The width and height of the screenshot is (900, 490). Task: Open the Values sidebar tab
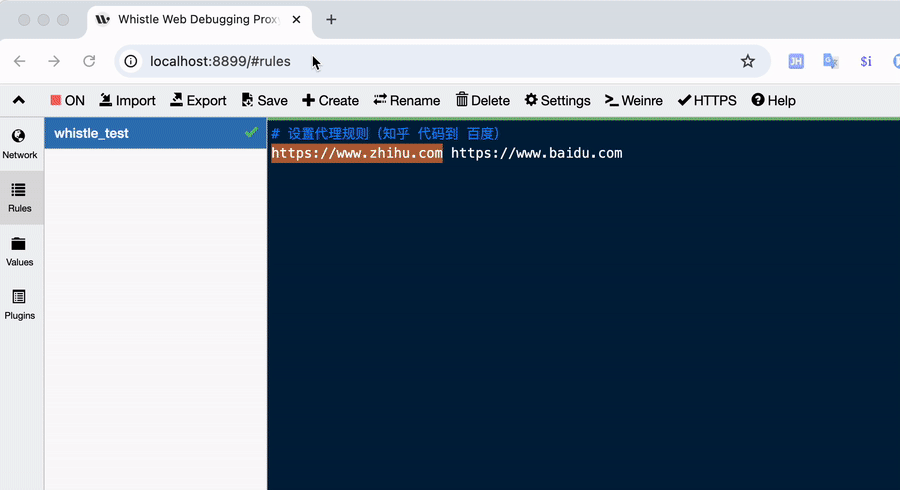click(x=20, y=251)
